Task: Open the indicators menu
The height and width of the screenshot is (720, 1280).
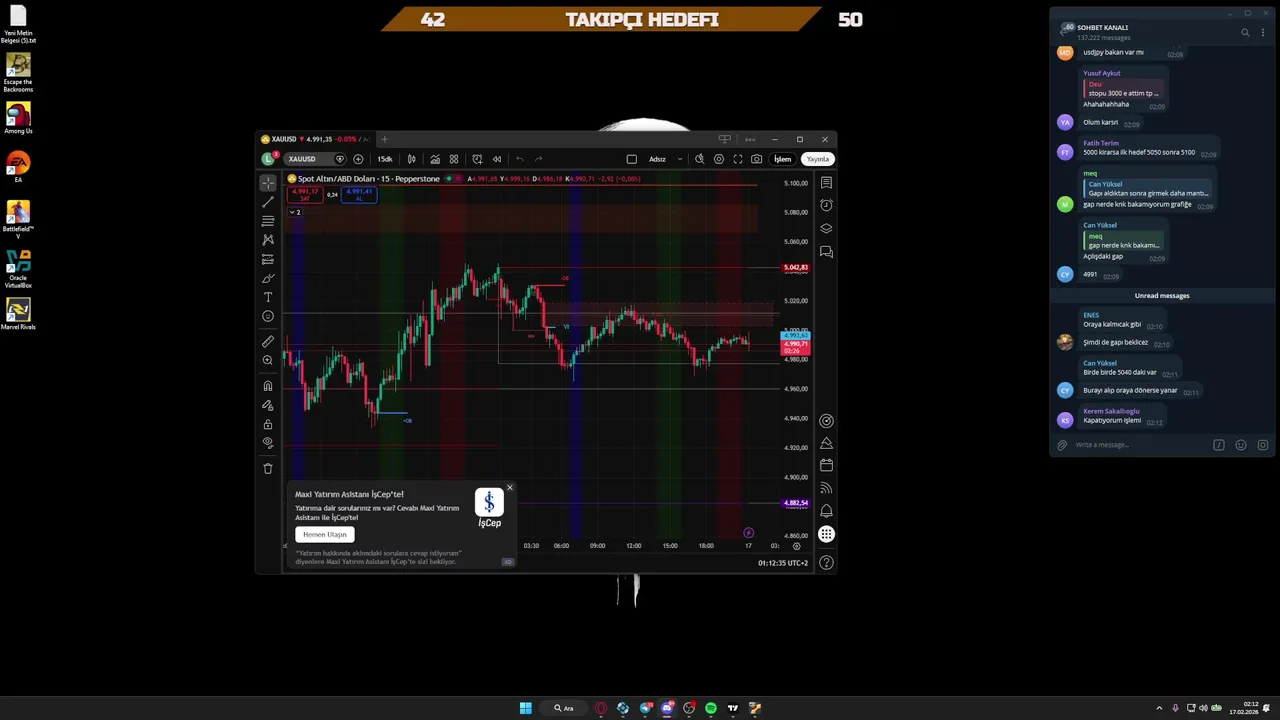Action: point(435,159)
